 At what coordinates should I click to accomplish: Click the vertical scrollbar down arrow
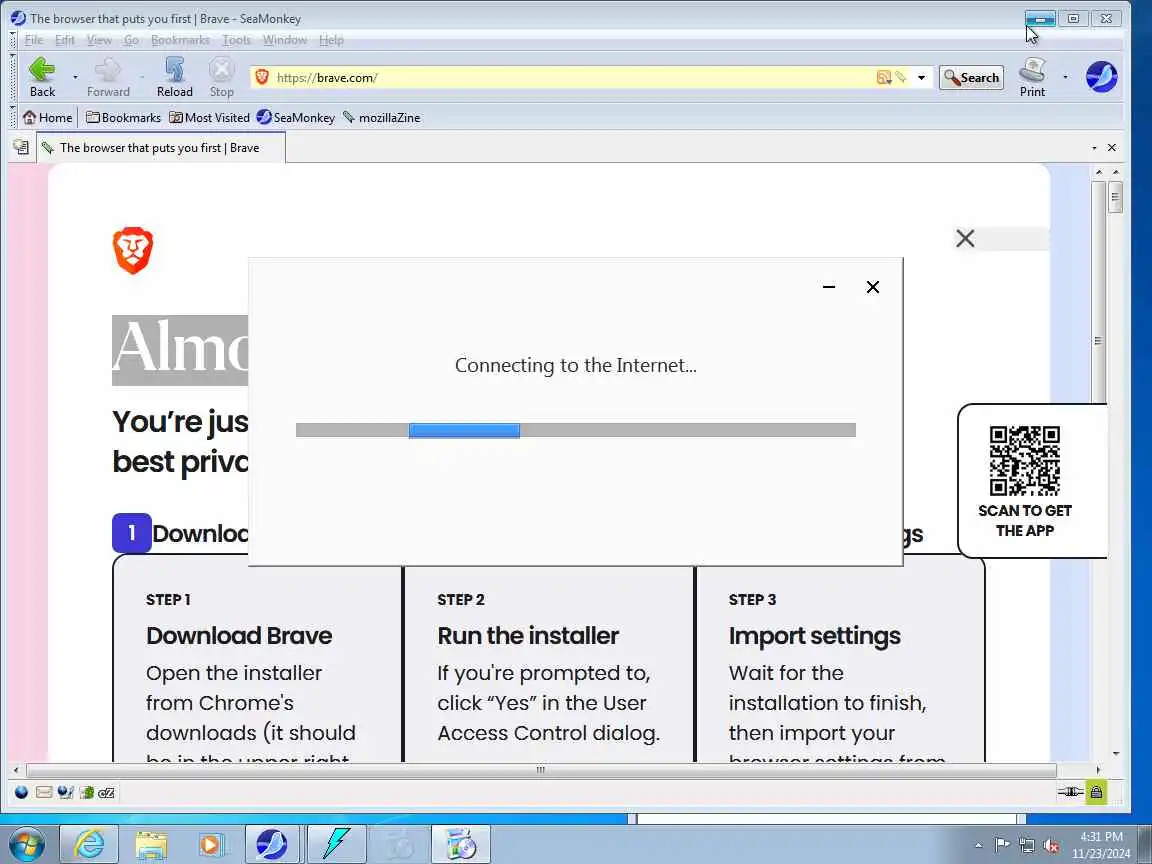(x=1116, y=754)
